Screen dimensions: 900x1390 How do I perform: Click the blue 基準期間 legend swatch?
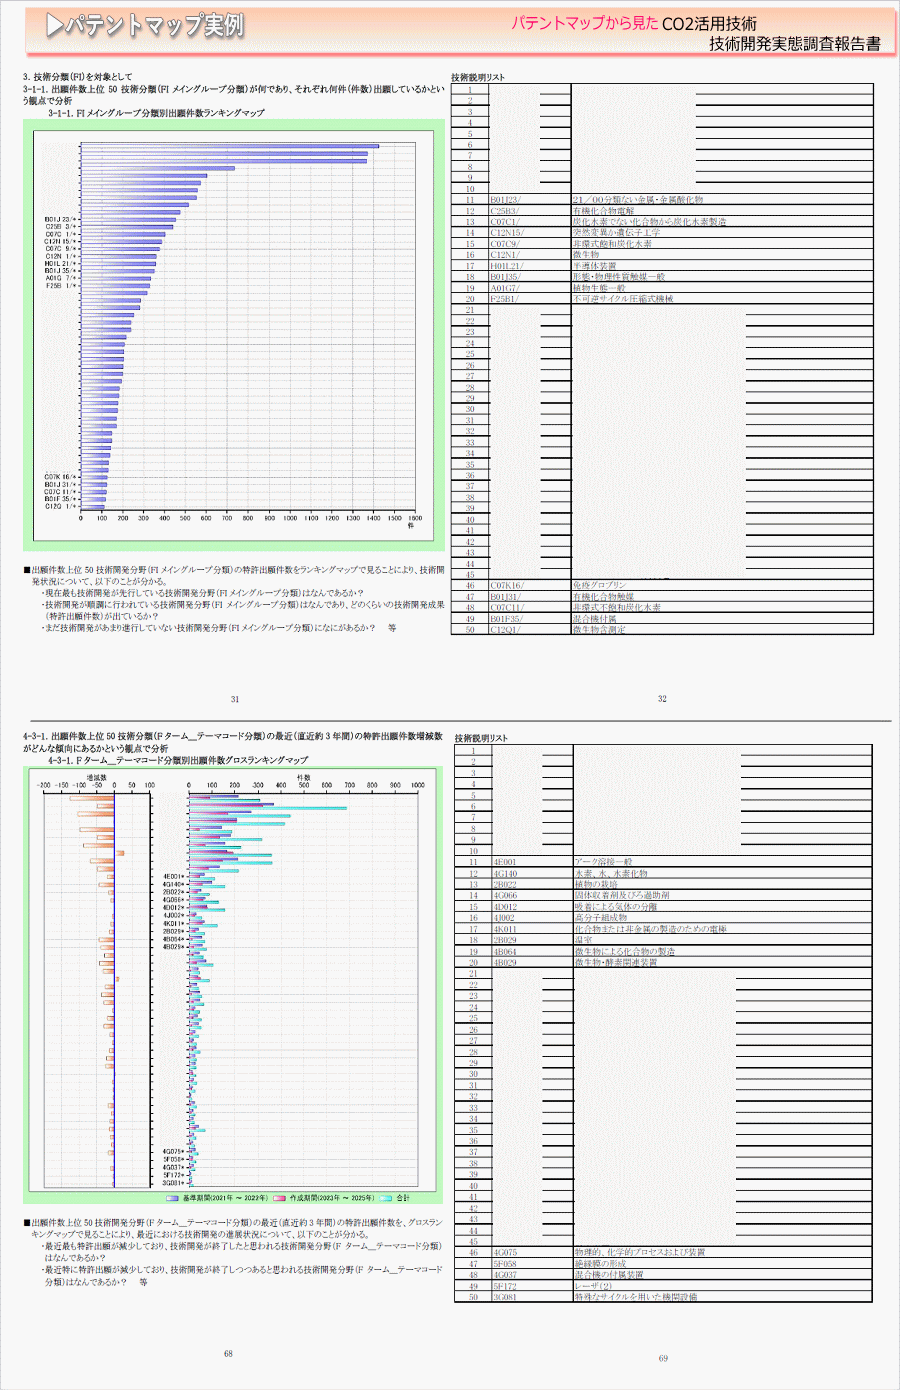pyautogui.click(x=173, y=1197)
